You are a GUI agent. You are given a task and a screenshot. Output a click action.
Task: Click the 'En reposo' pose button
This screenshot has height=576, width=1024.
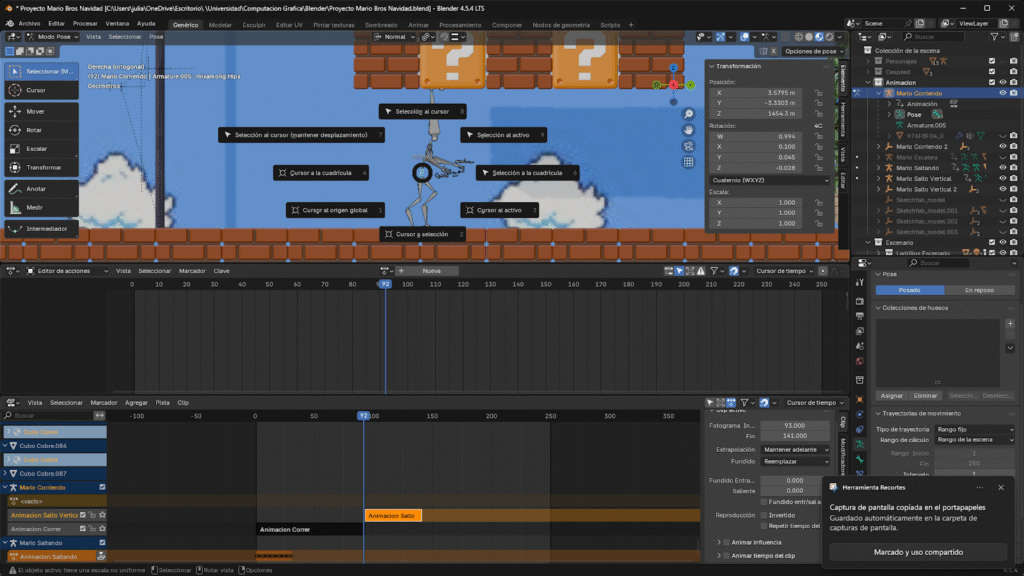[x=978, y=290]
